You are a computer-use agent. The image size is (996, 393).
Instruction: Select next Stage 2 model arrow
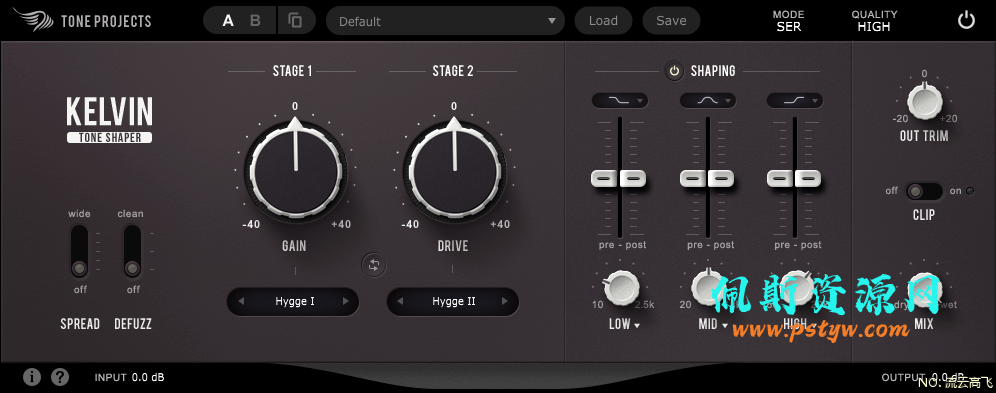click(x=506, y=301)
